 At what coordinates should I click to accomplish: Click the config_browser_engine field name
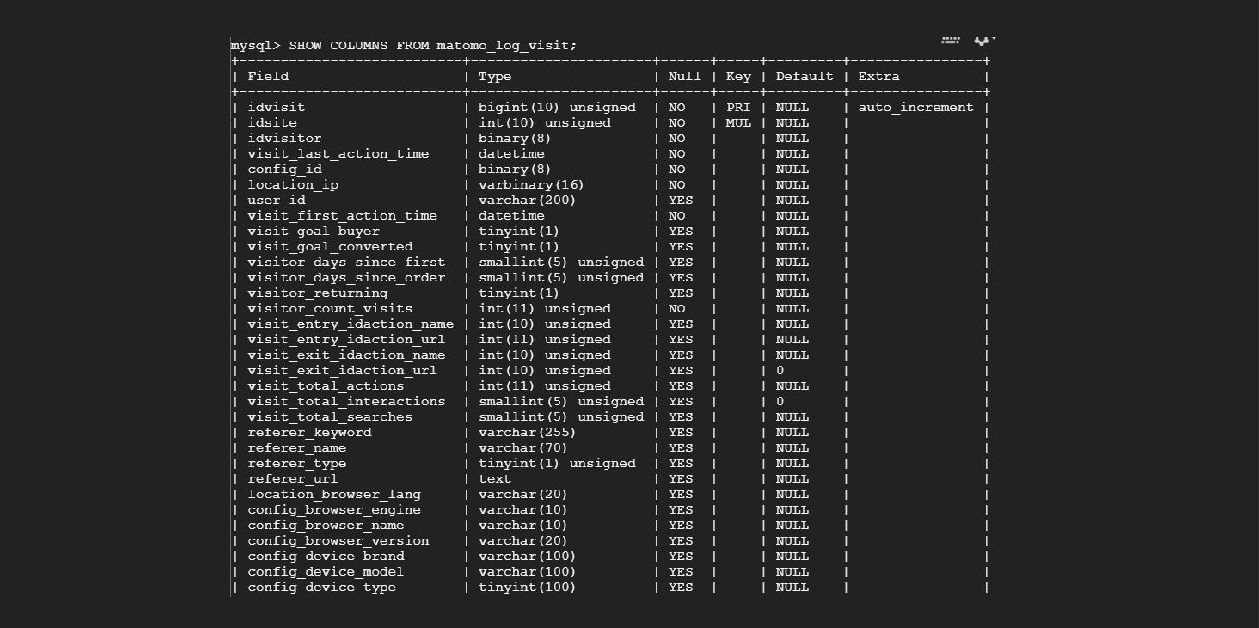click(334, 510)
